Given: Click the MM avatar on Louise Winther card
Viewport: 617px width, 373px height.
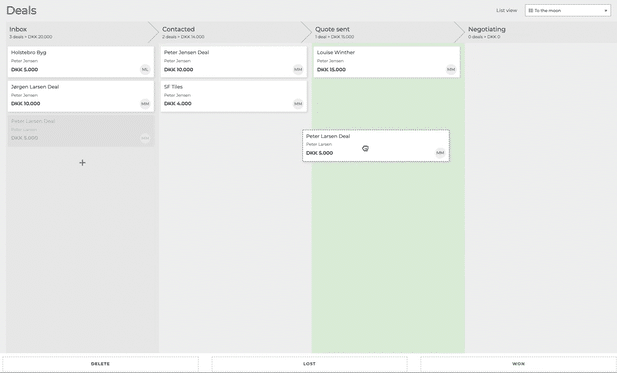Looking at the screenshot, I should point(451,70).
